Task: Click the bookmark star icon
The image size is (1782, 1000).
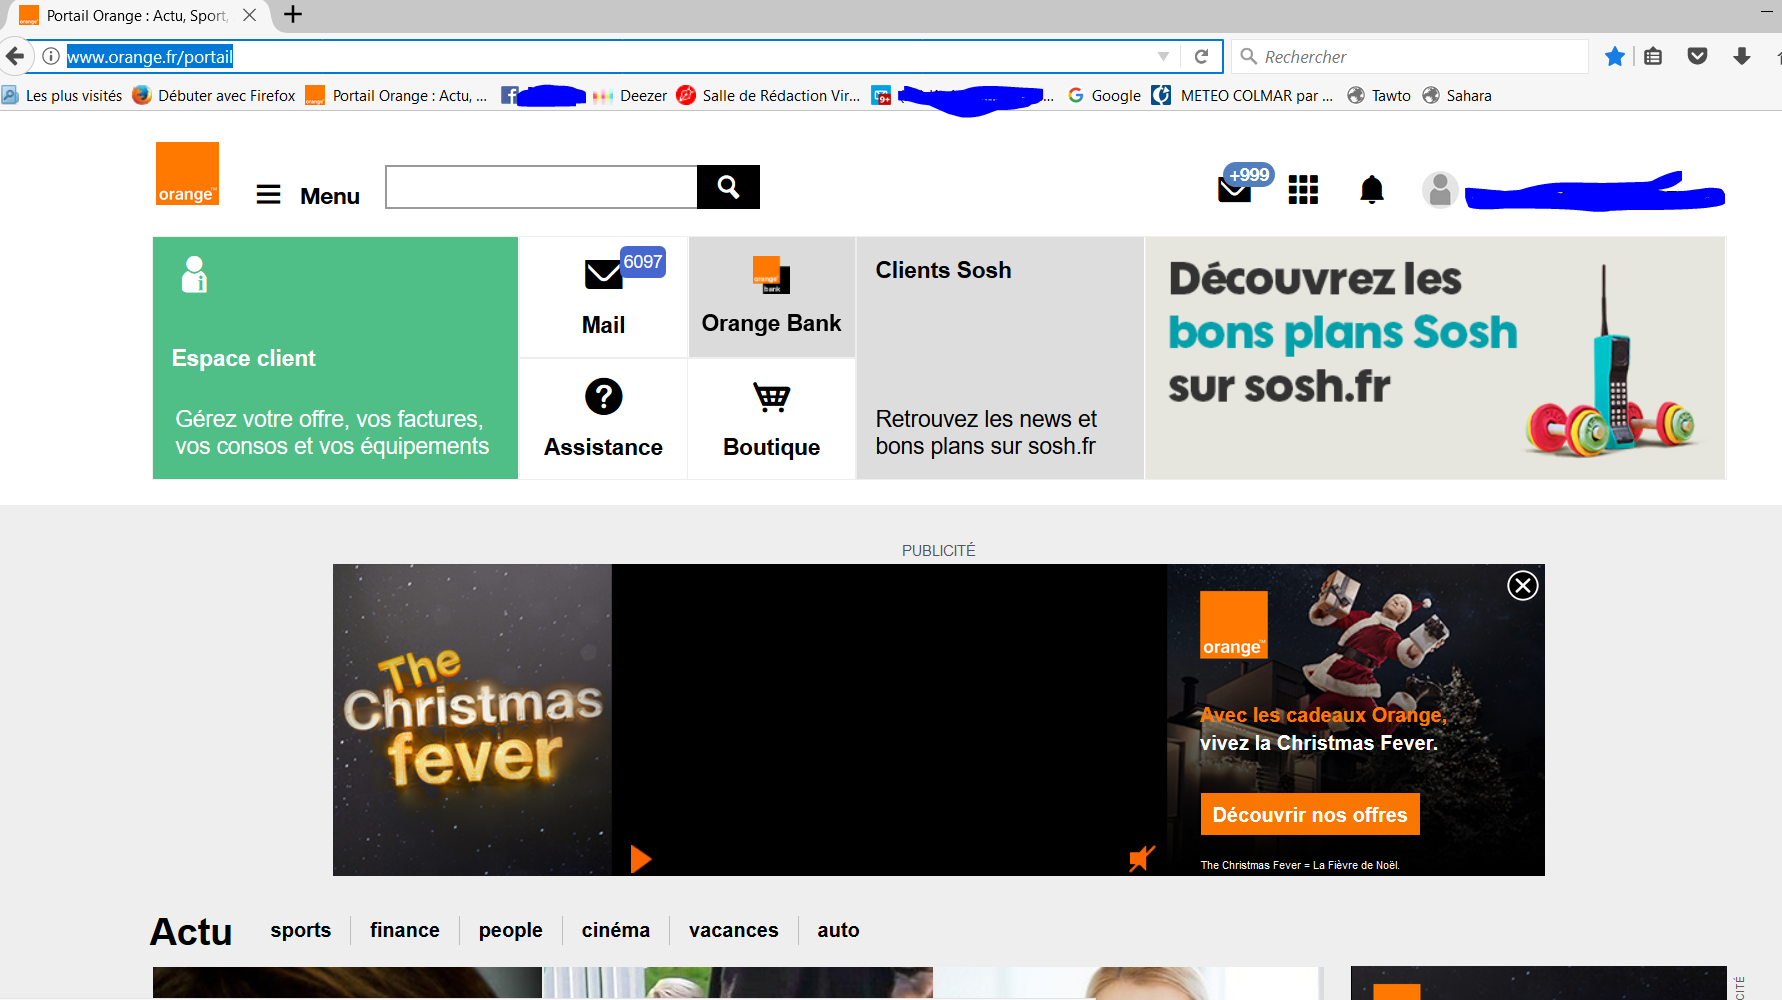Action: pyautogui.click(x=1615, y=56)
